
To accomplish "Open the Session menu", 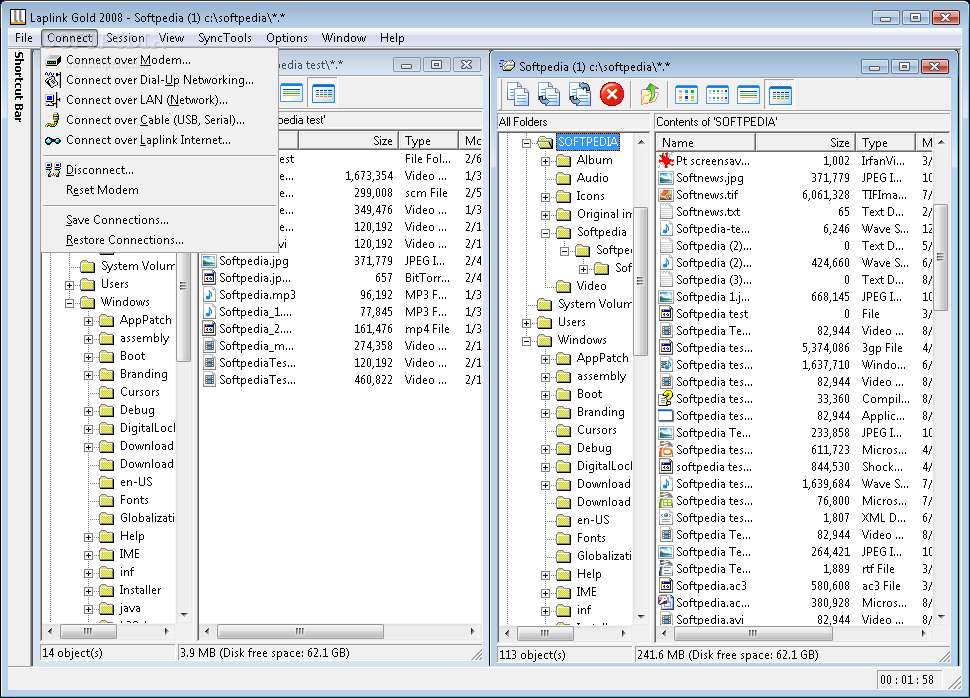I will pos(125,38).
